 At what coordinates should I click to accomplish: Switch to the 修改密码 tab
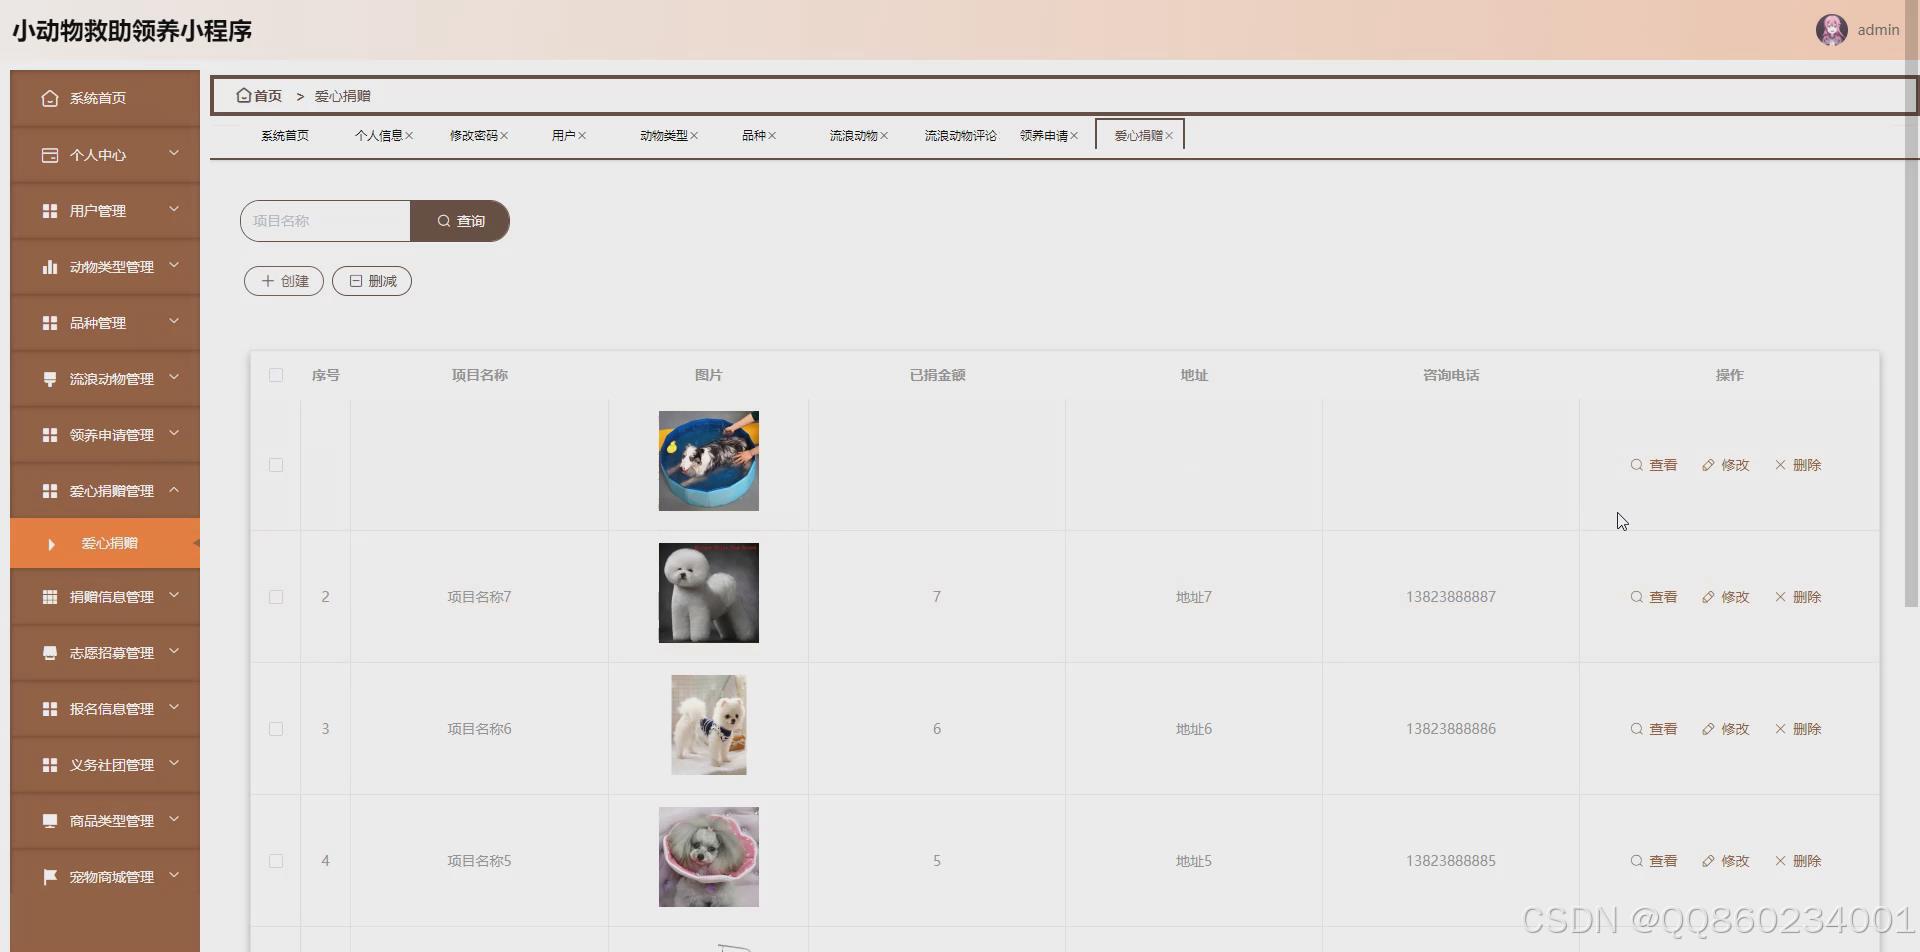(x=473, y=136)
